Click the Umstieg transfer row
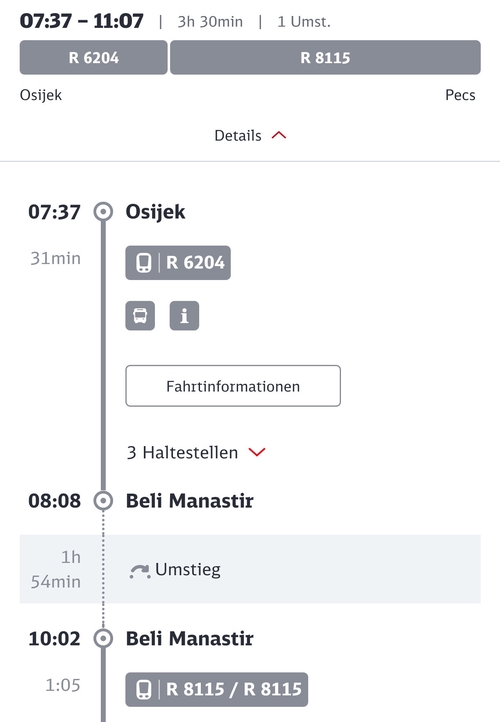 250,569
